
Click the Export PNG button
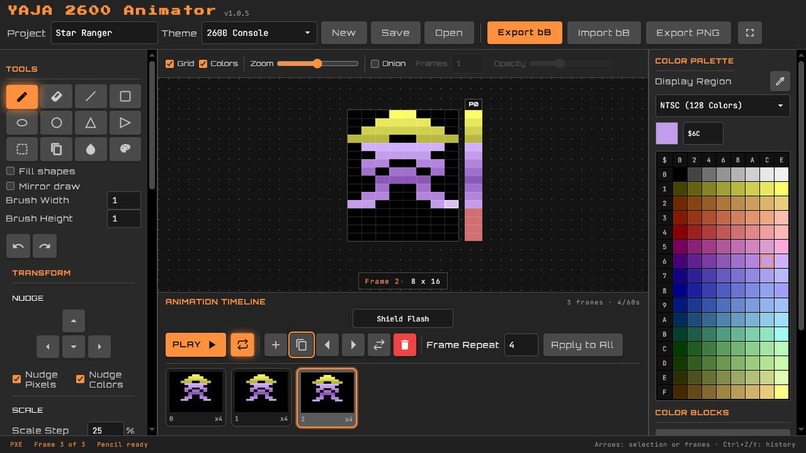pyautogui.click(x=688, y=33)
